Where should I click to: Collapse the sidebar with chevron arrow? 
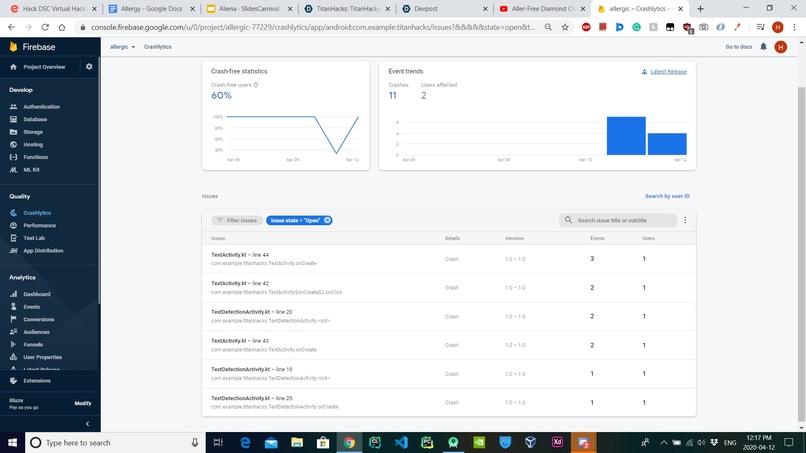(x=87, y=424)
